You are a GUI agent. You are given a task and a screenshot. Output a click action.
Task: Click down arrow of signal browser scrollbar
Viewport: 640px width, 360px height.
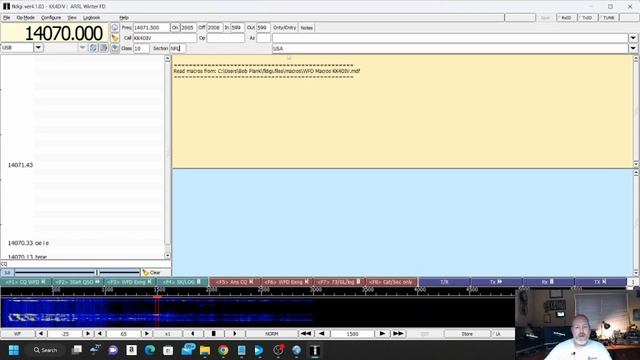pyautogui.click(x=167, y=256)
